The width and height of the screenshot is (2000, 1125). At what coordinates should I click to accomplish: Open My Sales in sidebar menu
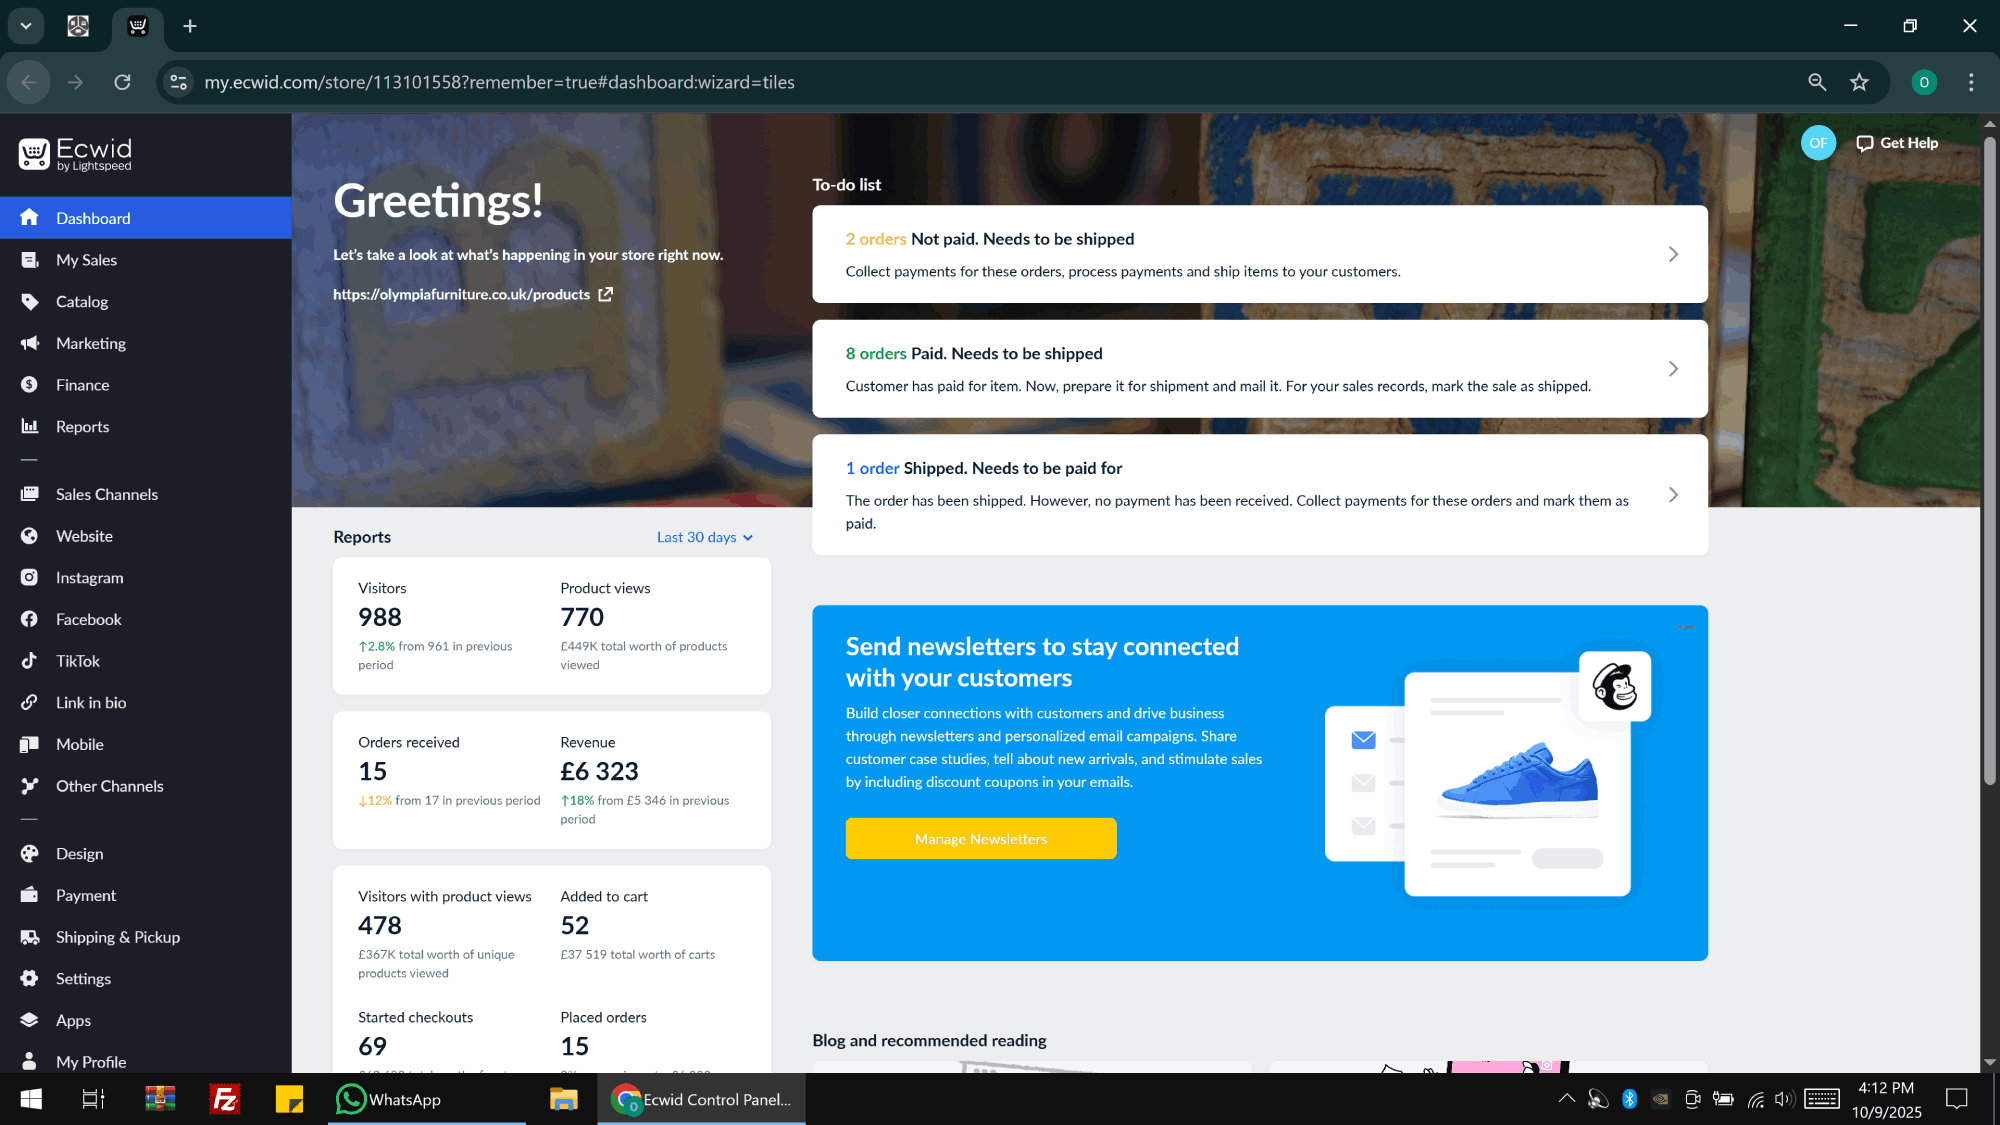[86, 260]
